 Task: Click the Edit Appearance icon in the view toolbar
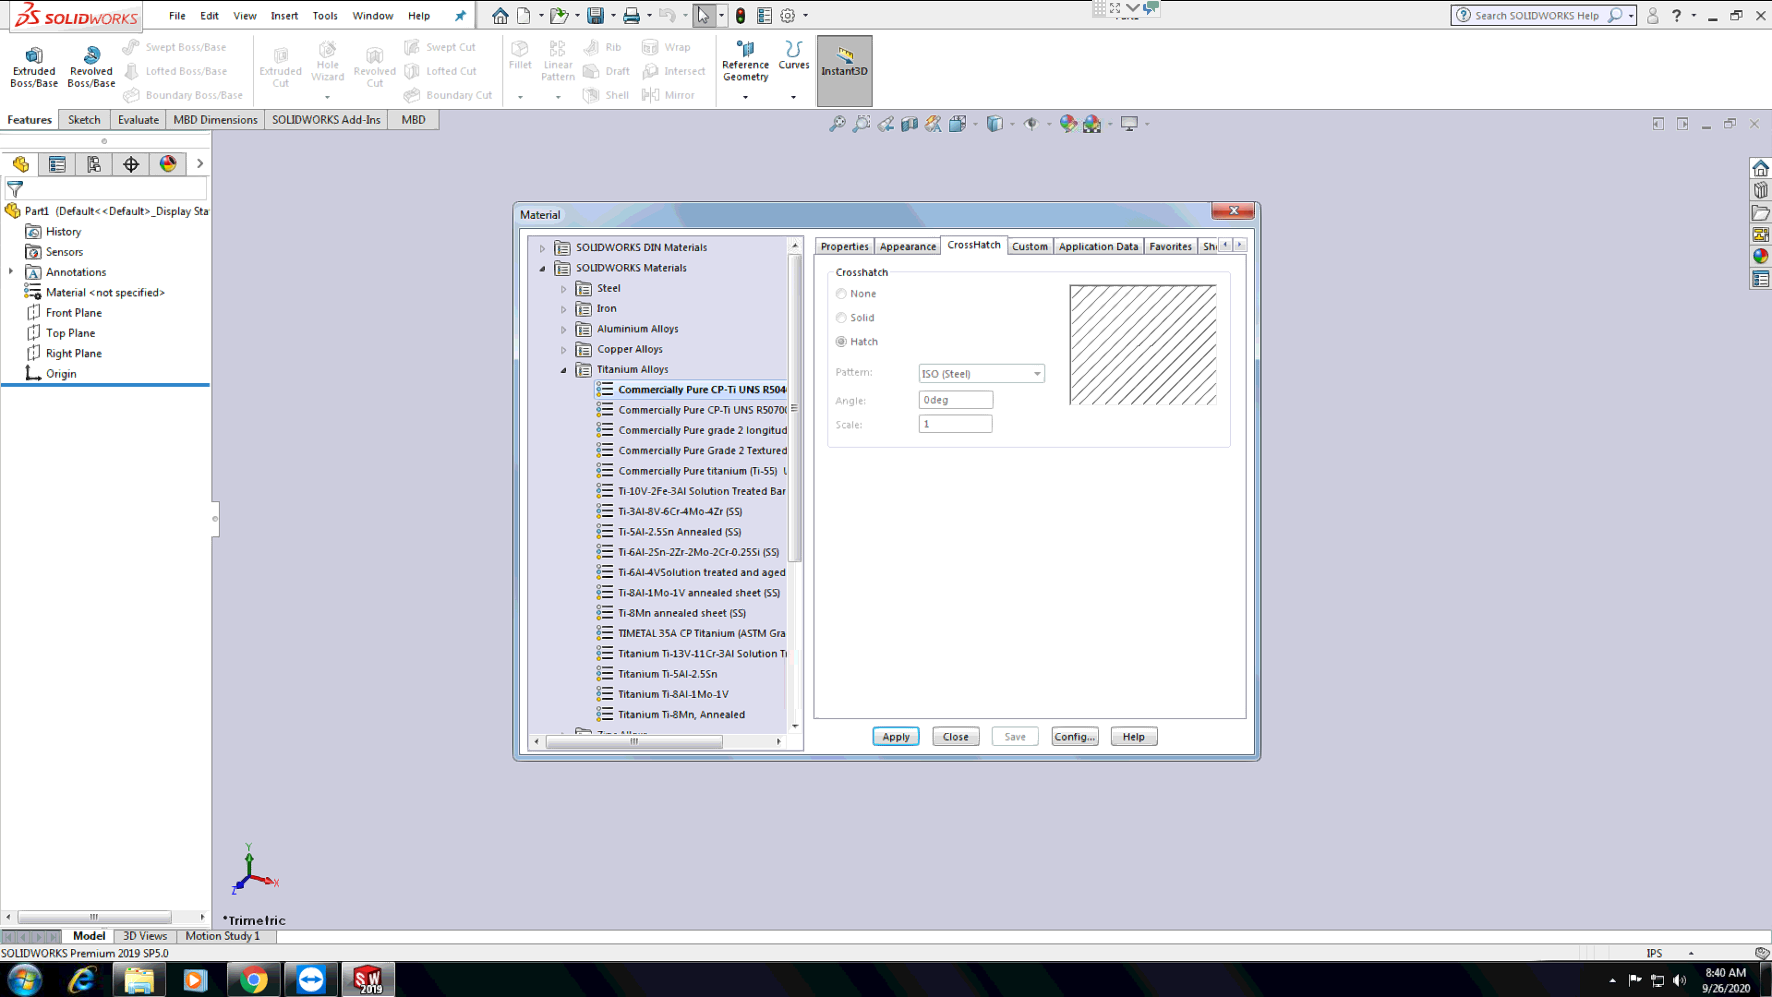coord(1068,124)
